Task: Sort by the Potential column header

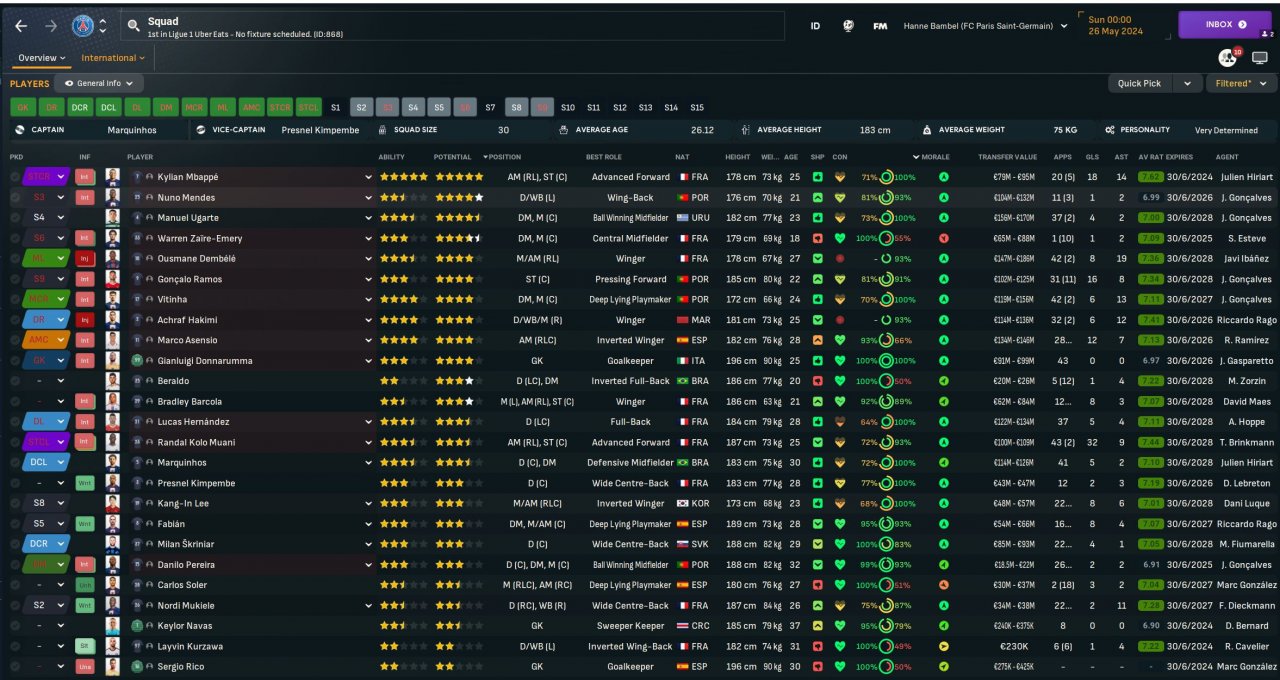Action: pos(452,157)
